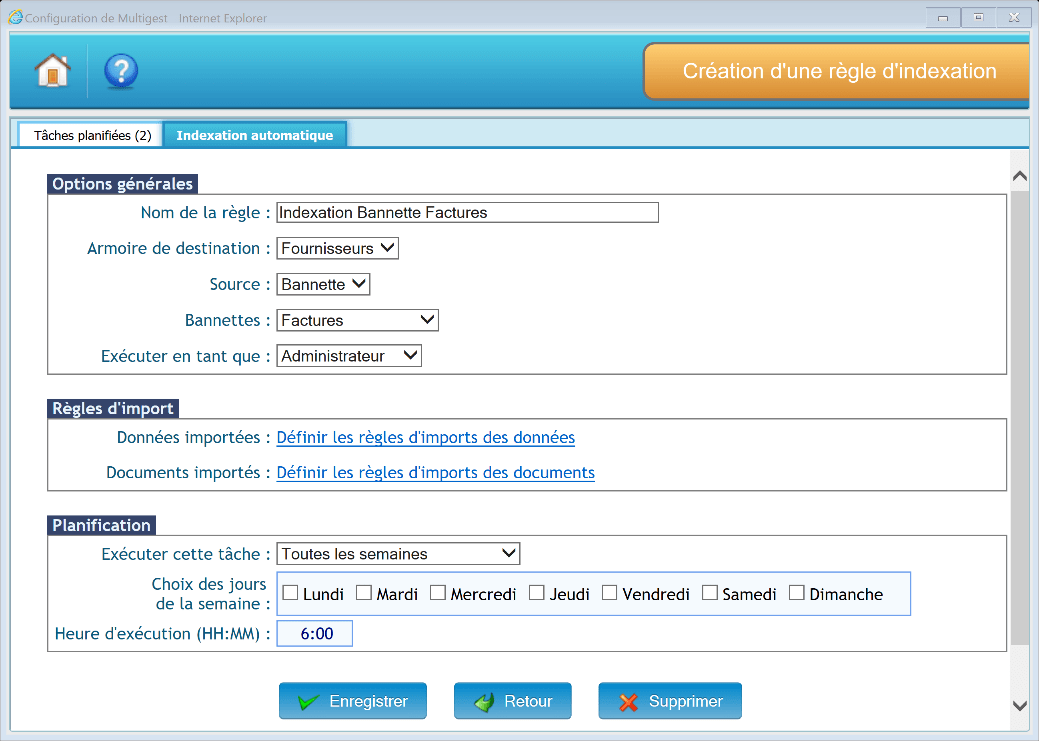The height and width of the screenshot is (741, 1039).
Task: Open the Armoire de destination dropdown
Action: click(x=338, y=248)
